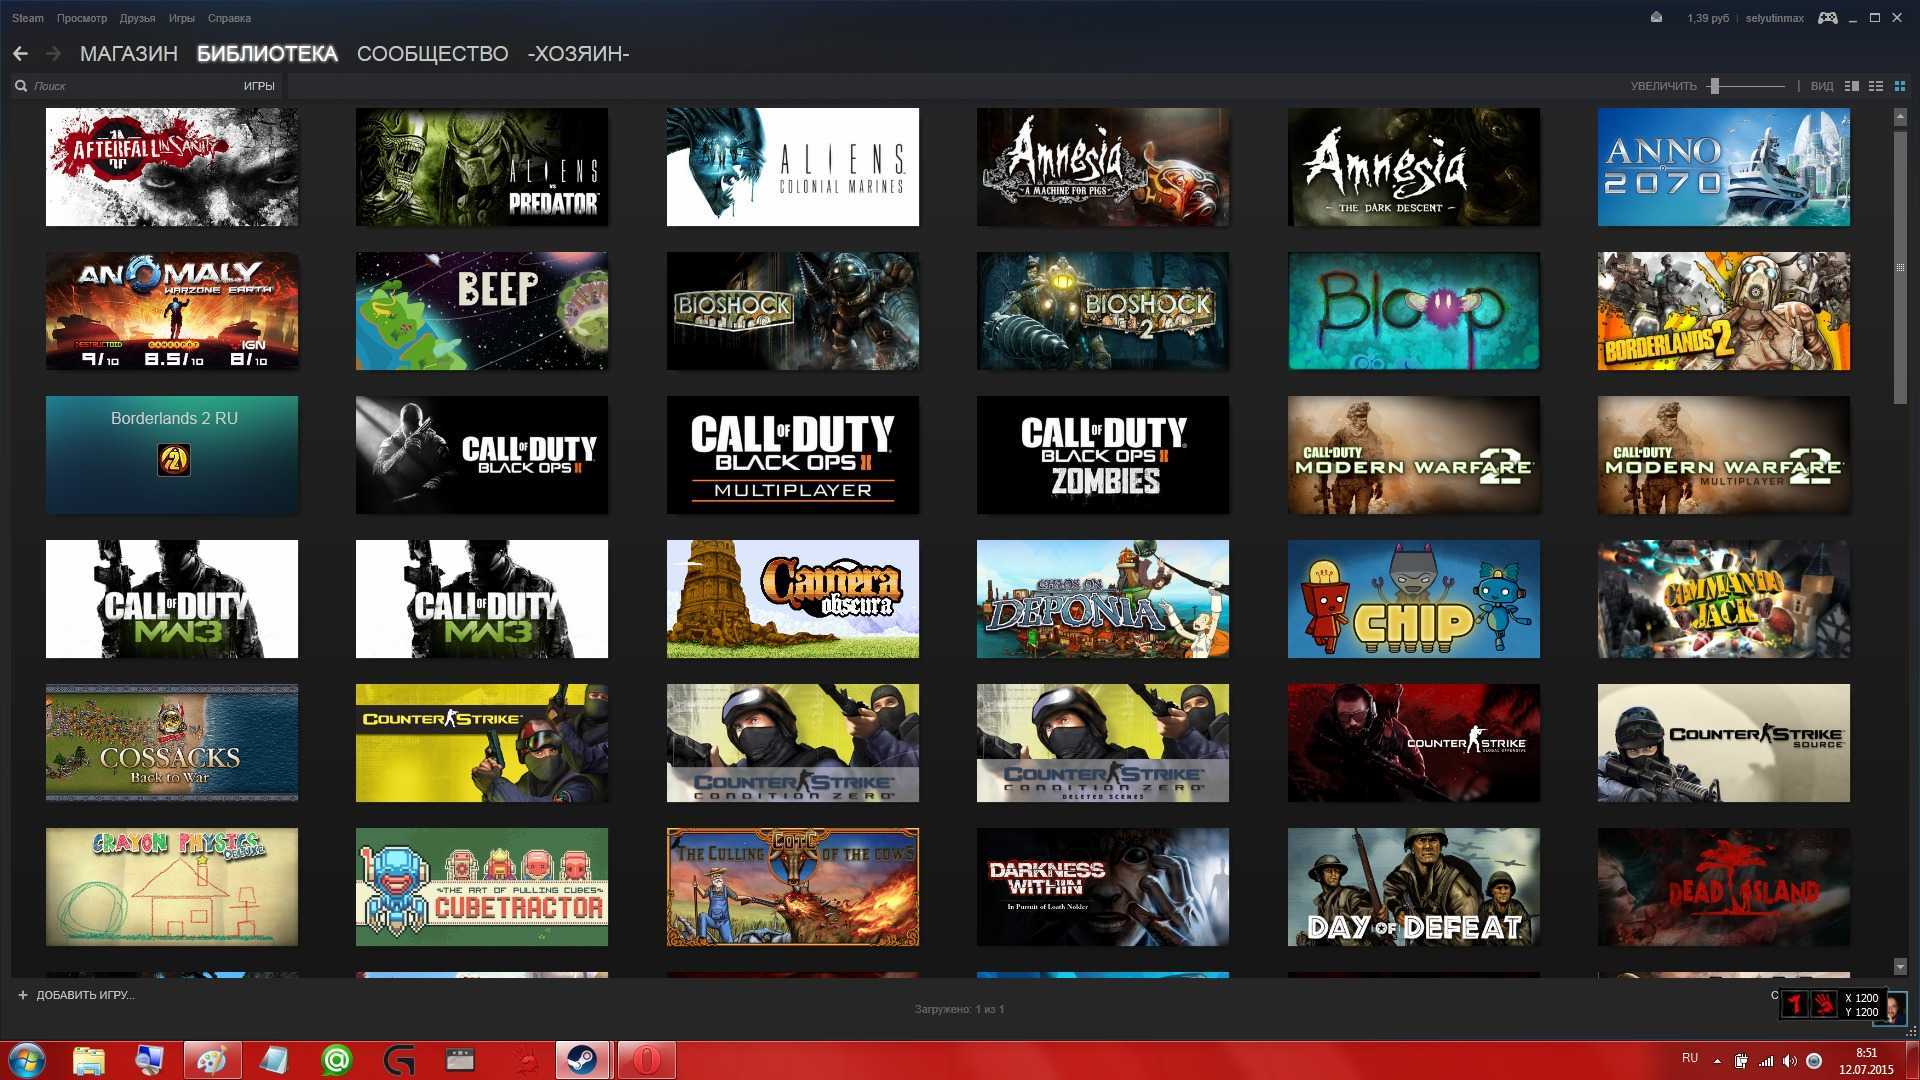The image size is (1920, 1080).
Task: Click the ДОБАВИТЬ ИГРУ link
Action: point(85,995)
